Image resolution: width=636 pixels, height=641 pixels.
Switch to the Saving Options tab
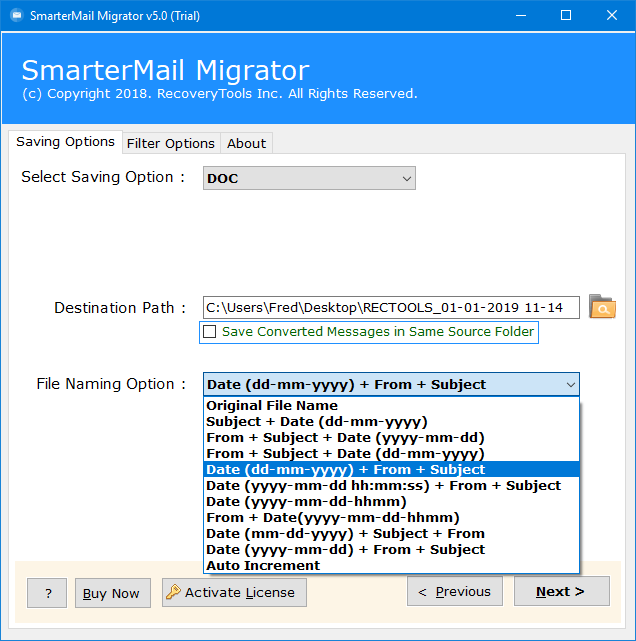pos(65,142)
